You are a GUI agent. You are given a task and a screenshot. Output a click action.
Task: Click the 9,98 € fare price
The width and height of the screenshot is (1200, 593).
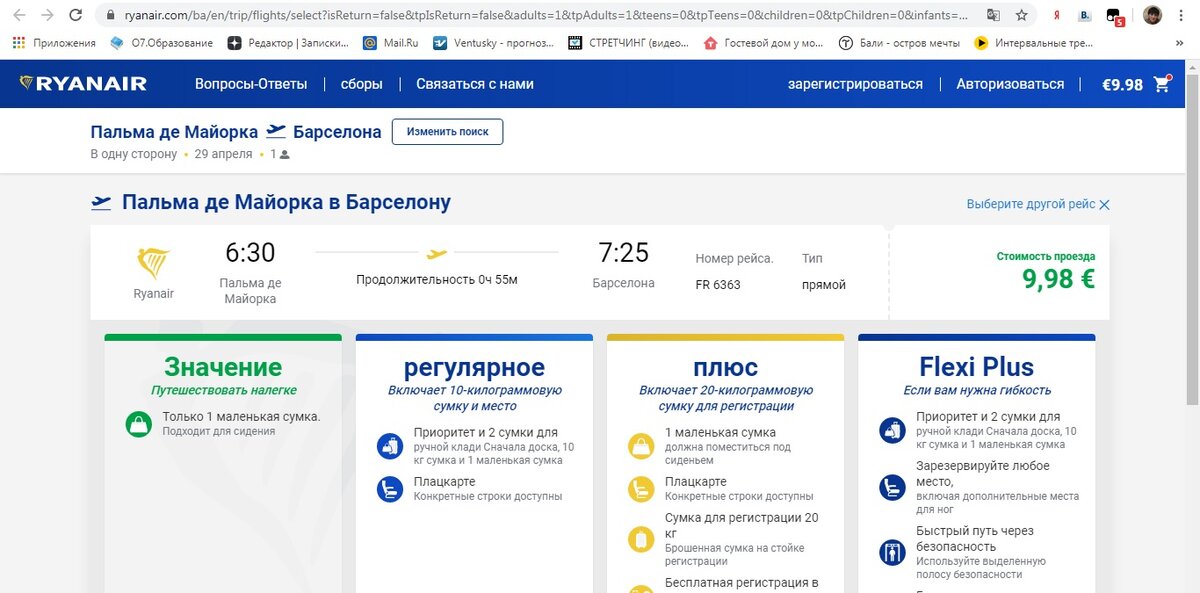1058,280
